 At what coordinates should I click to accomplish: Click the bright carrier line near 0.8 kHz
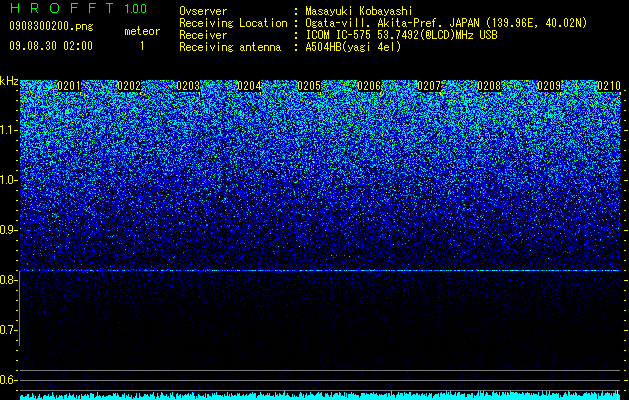(x=320, y=271)
